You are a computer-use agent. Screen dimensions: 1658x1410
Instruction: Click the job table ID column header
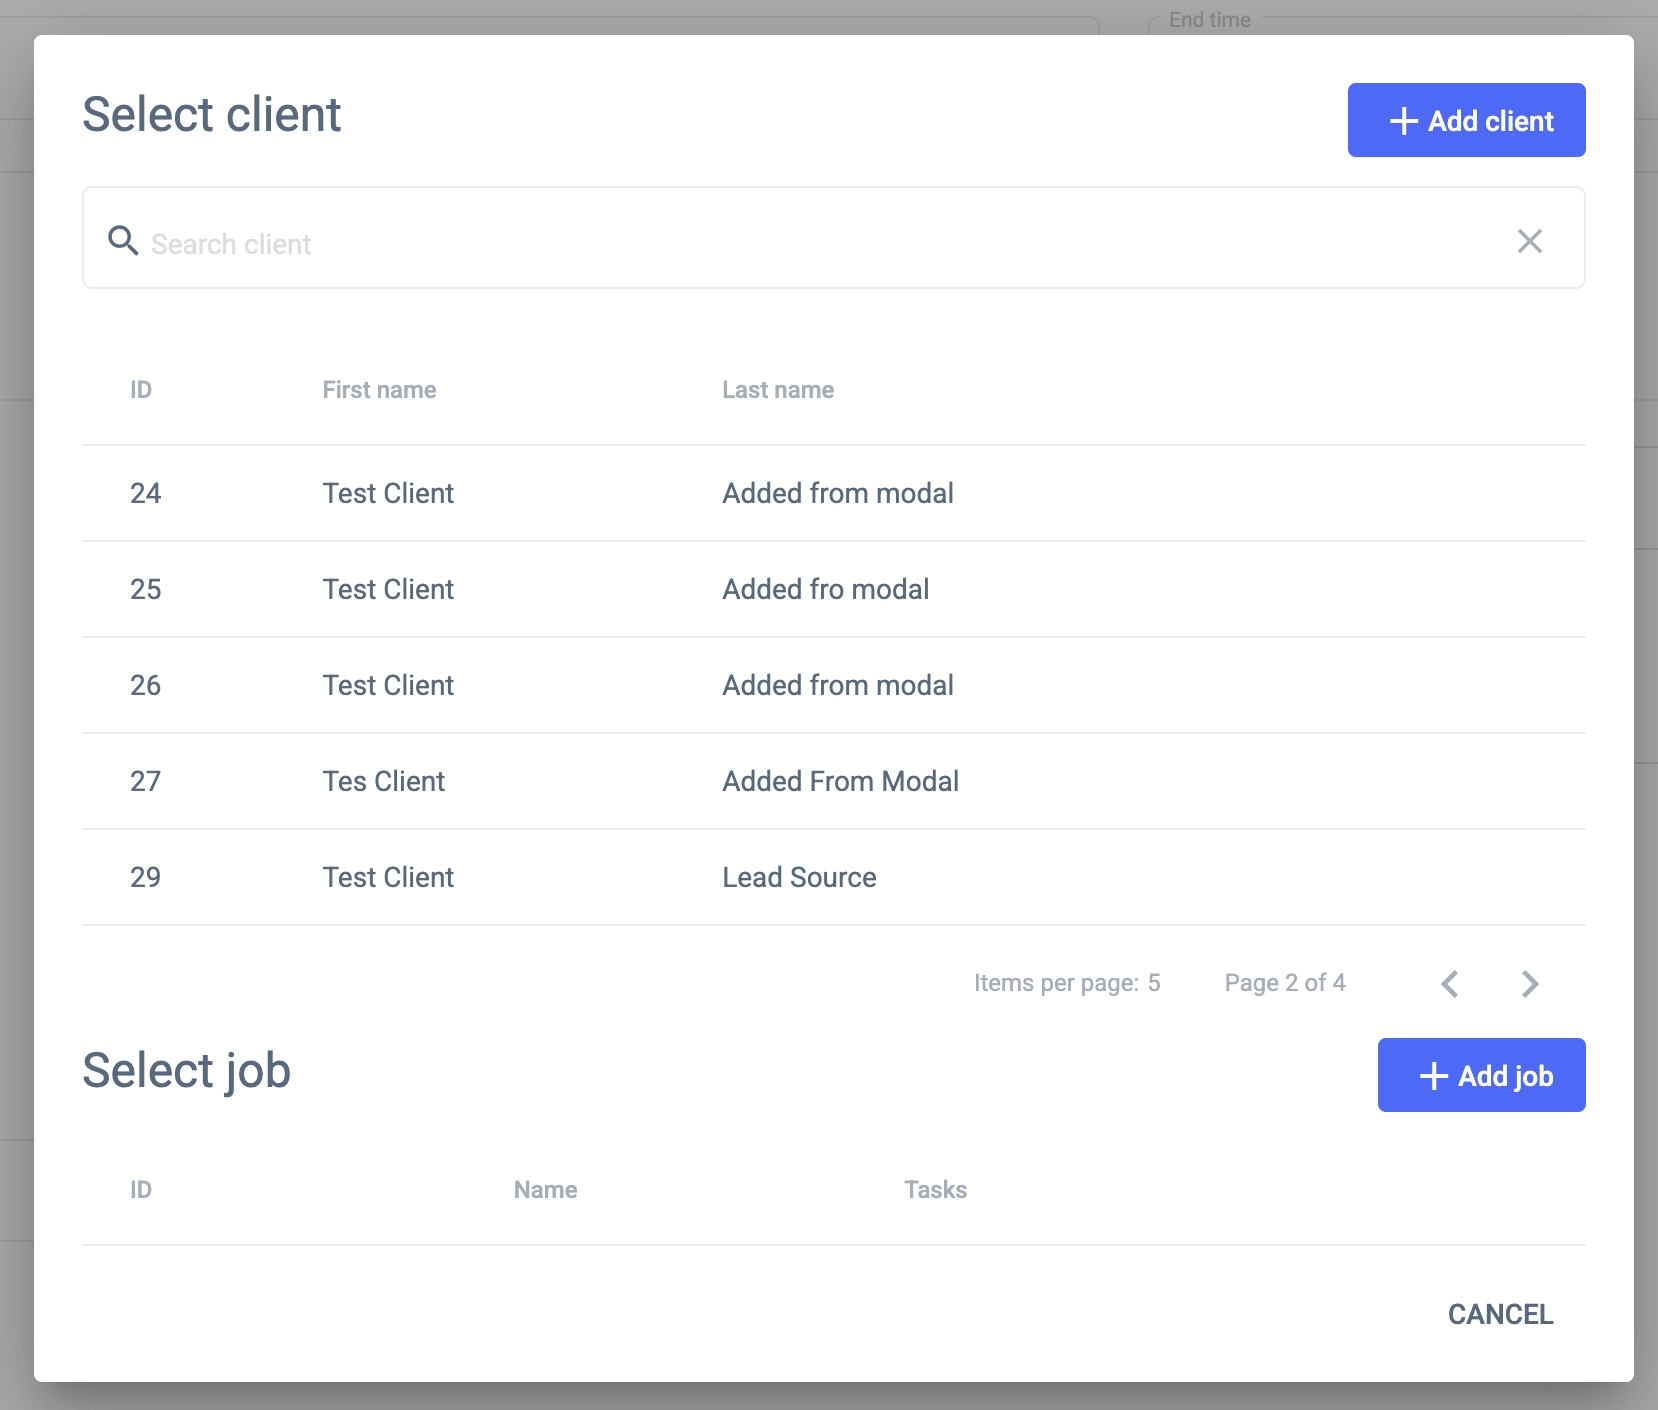[x=141, y=1190]
